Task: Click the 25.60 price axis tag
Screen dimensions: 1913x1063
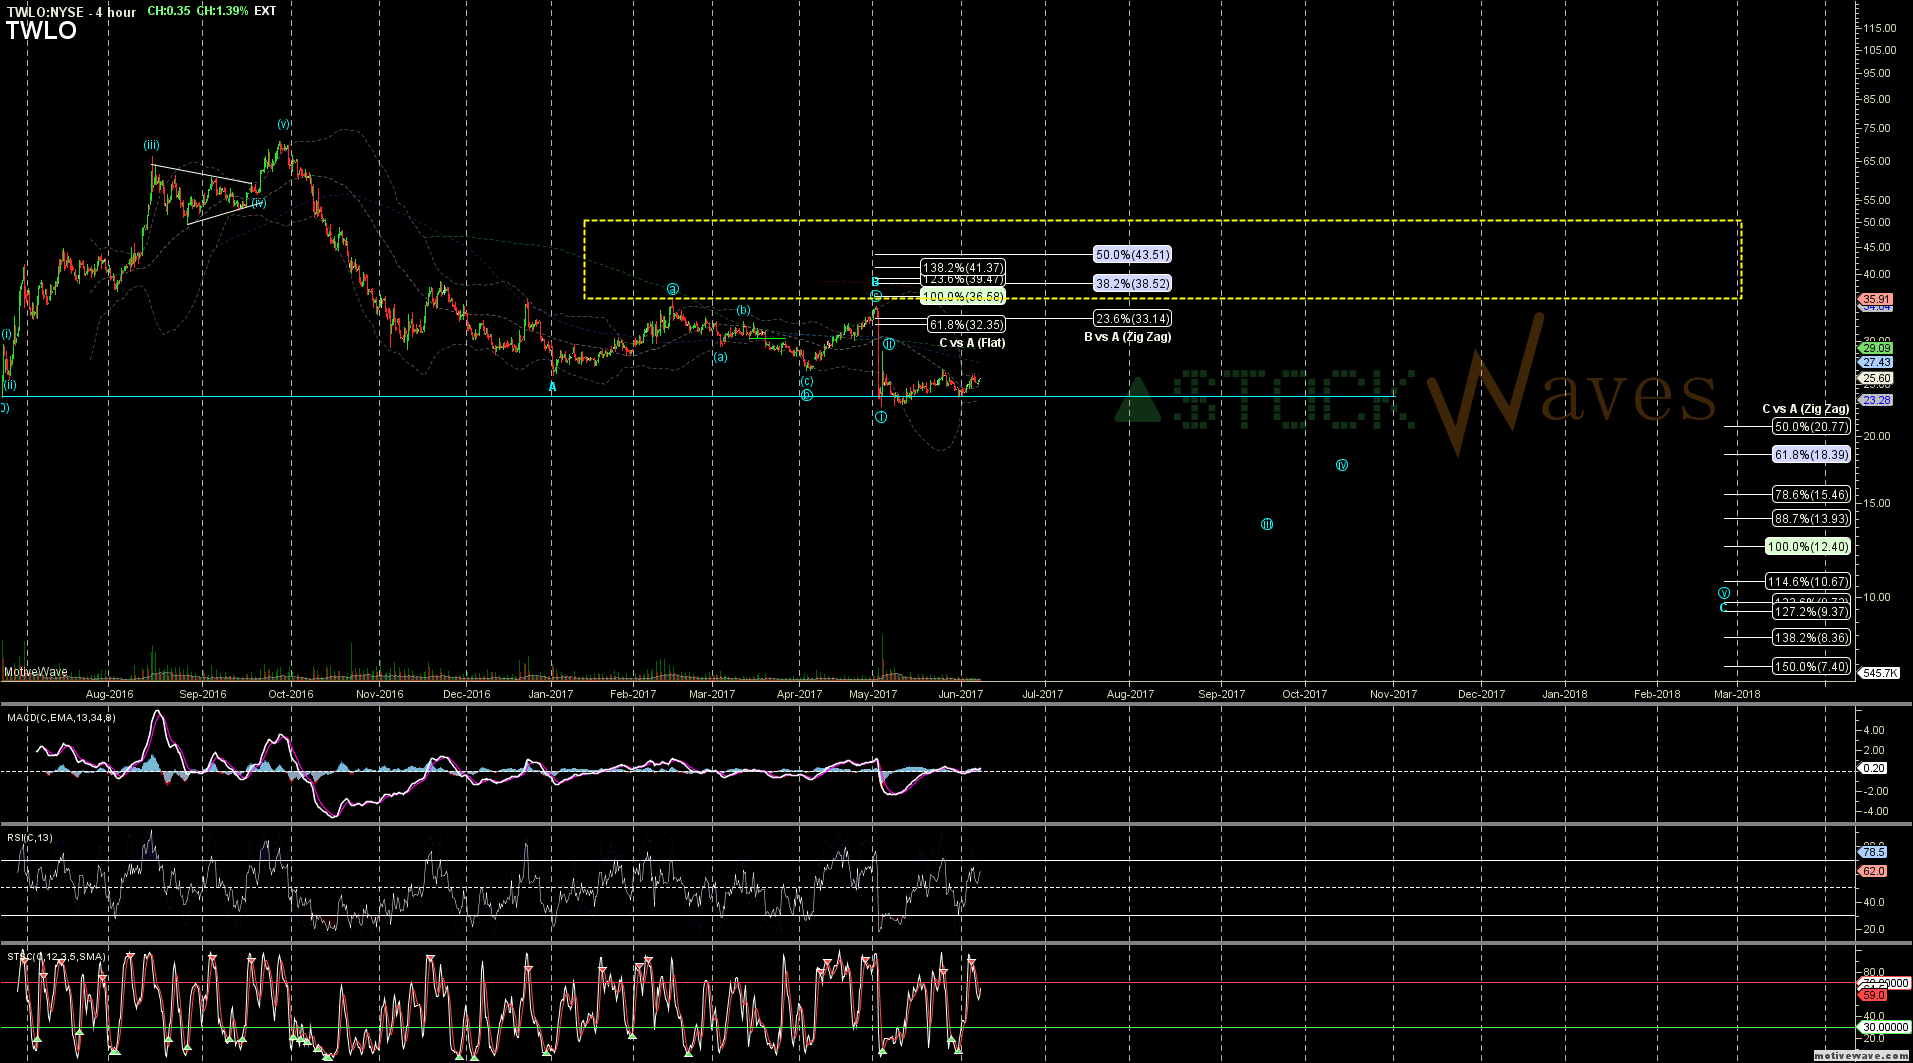Action: point(1875,378)
